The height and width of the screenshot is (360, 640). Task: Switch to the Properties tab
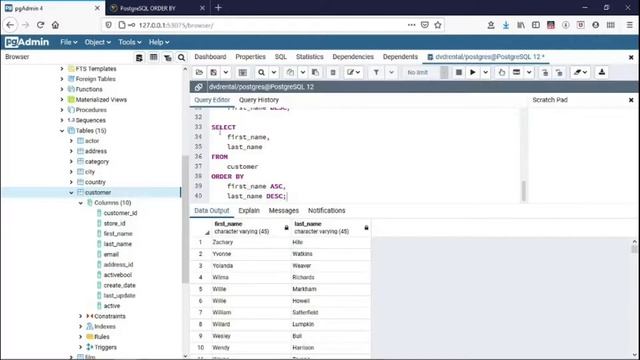[251, 57]
